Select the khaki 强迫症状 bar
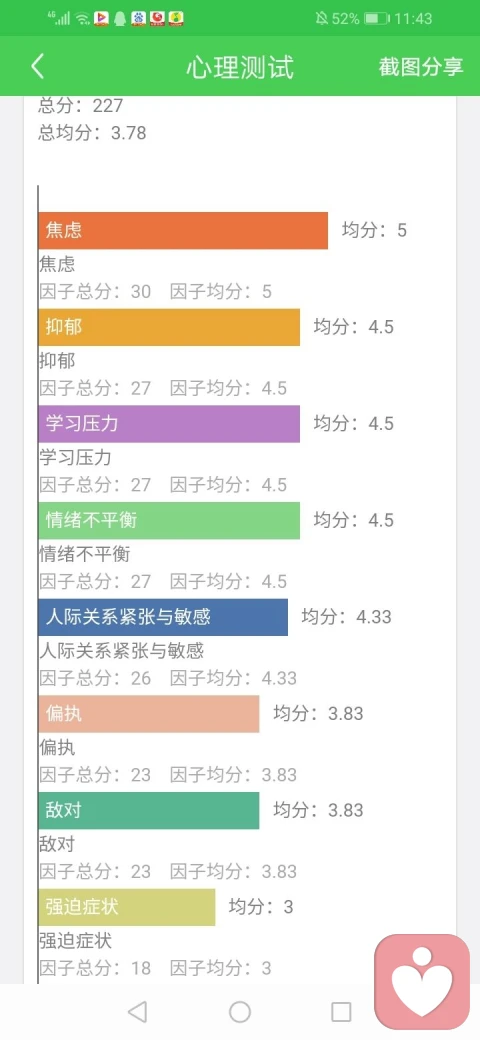Viewport: 480px width, 1040px height. click(127, 907)
